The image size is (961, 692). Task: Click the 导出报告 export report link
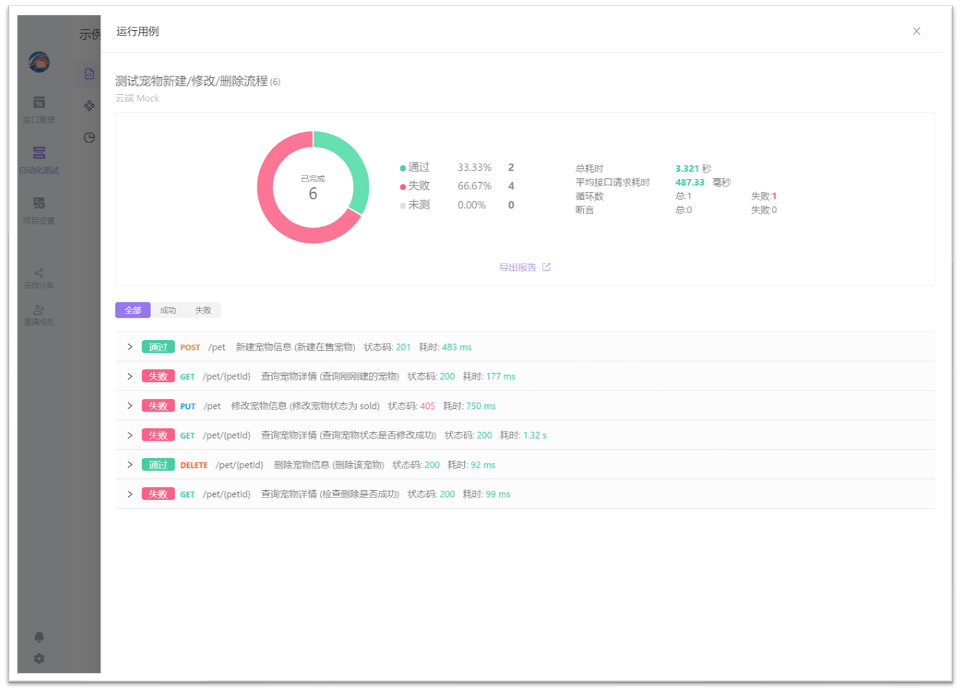coord(524,267)
